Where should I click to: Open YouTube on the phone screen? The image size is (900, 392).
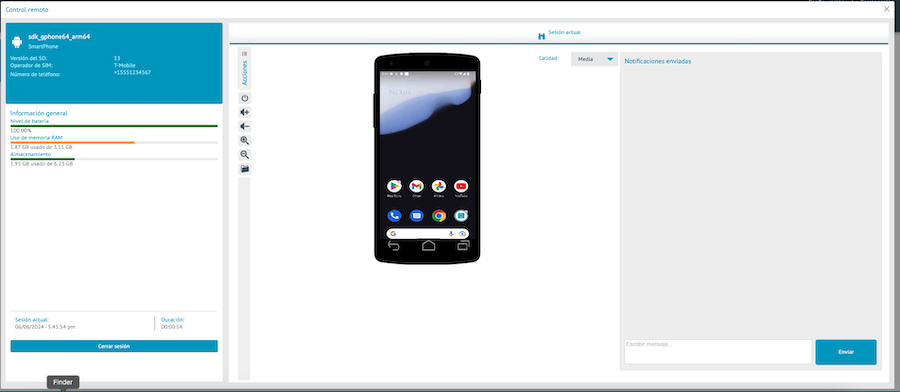[x=461, y=186]
